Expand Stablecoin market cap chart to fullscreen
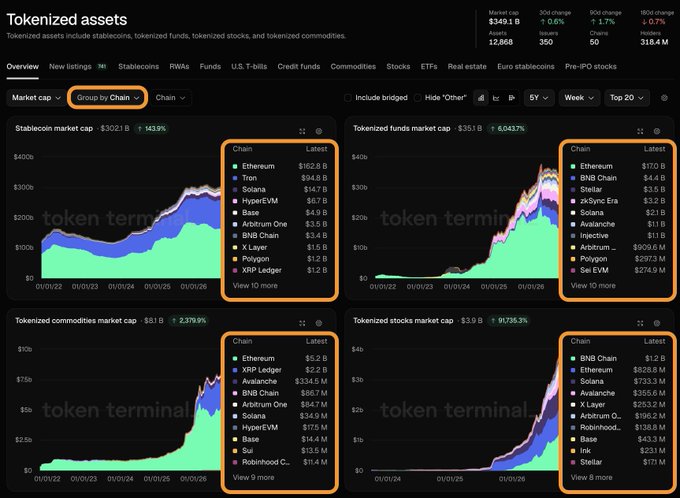Image resolution: width=680 pixels, height=498 pixels. point(302,131)
